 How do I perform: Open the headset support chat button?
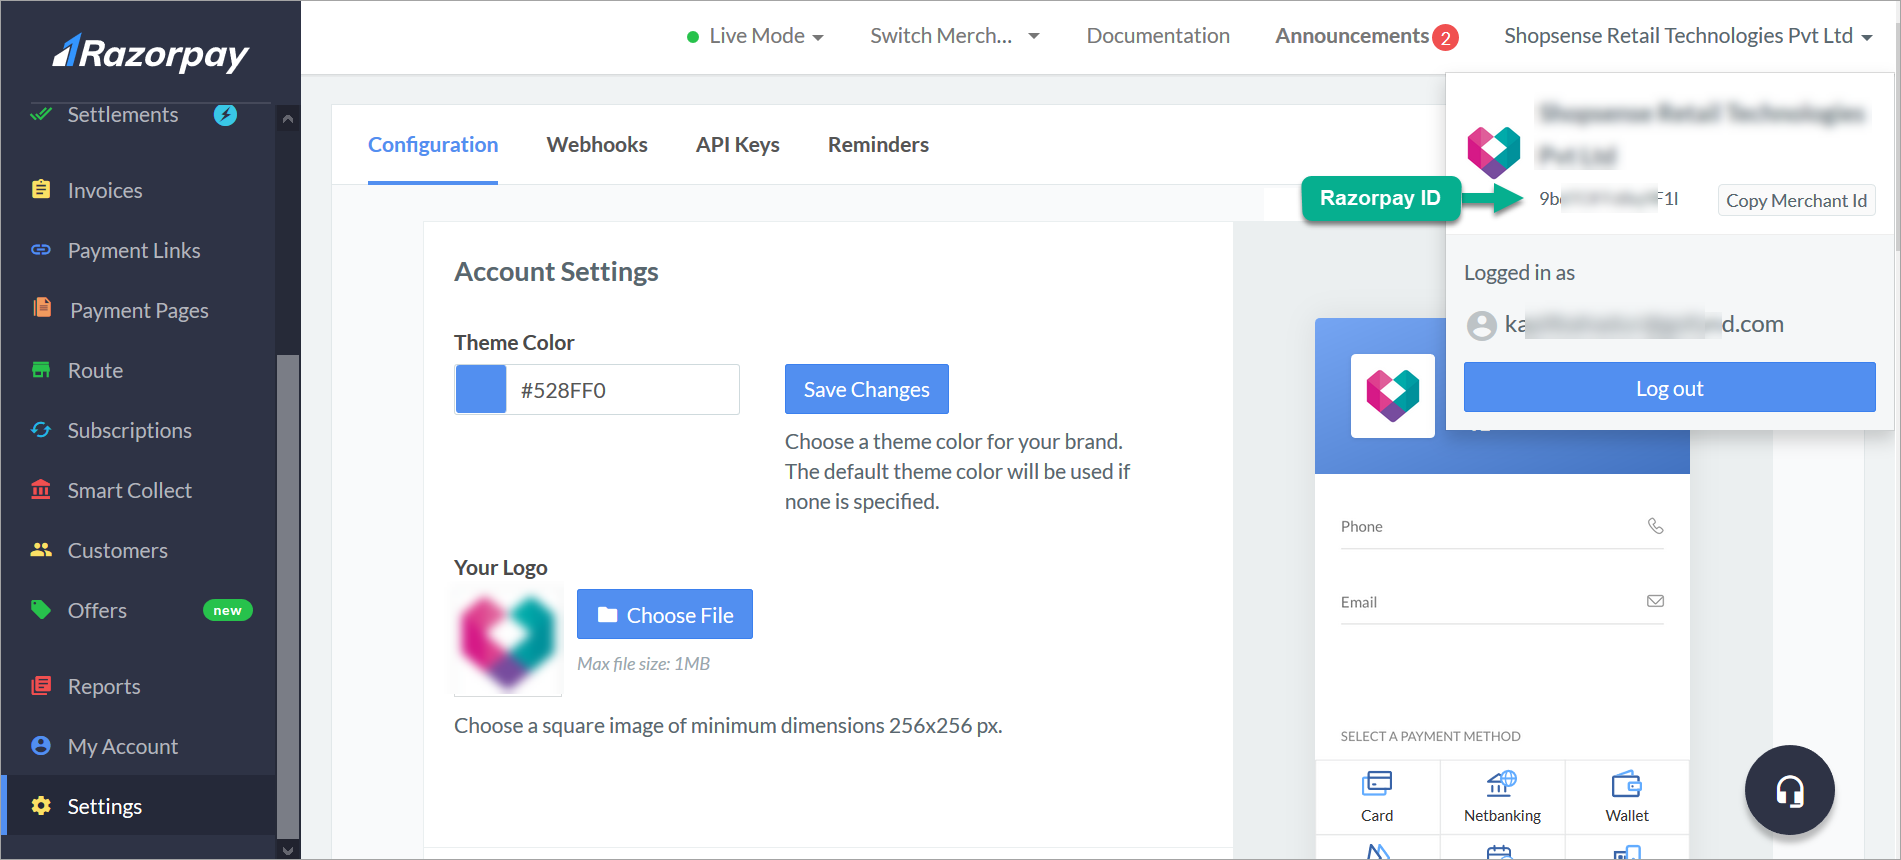pyautogui.click(x=1790, y=790)
